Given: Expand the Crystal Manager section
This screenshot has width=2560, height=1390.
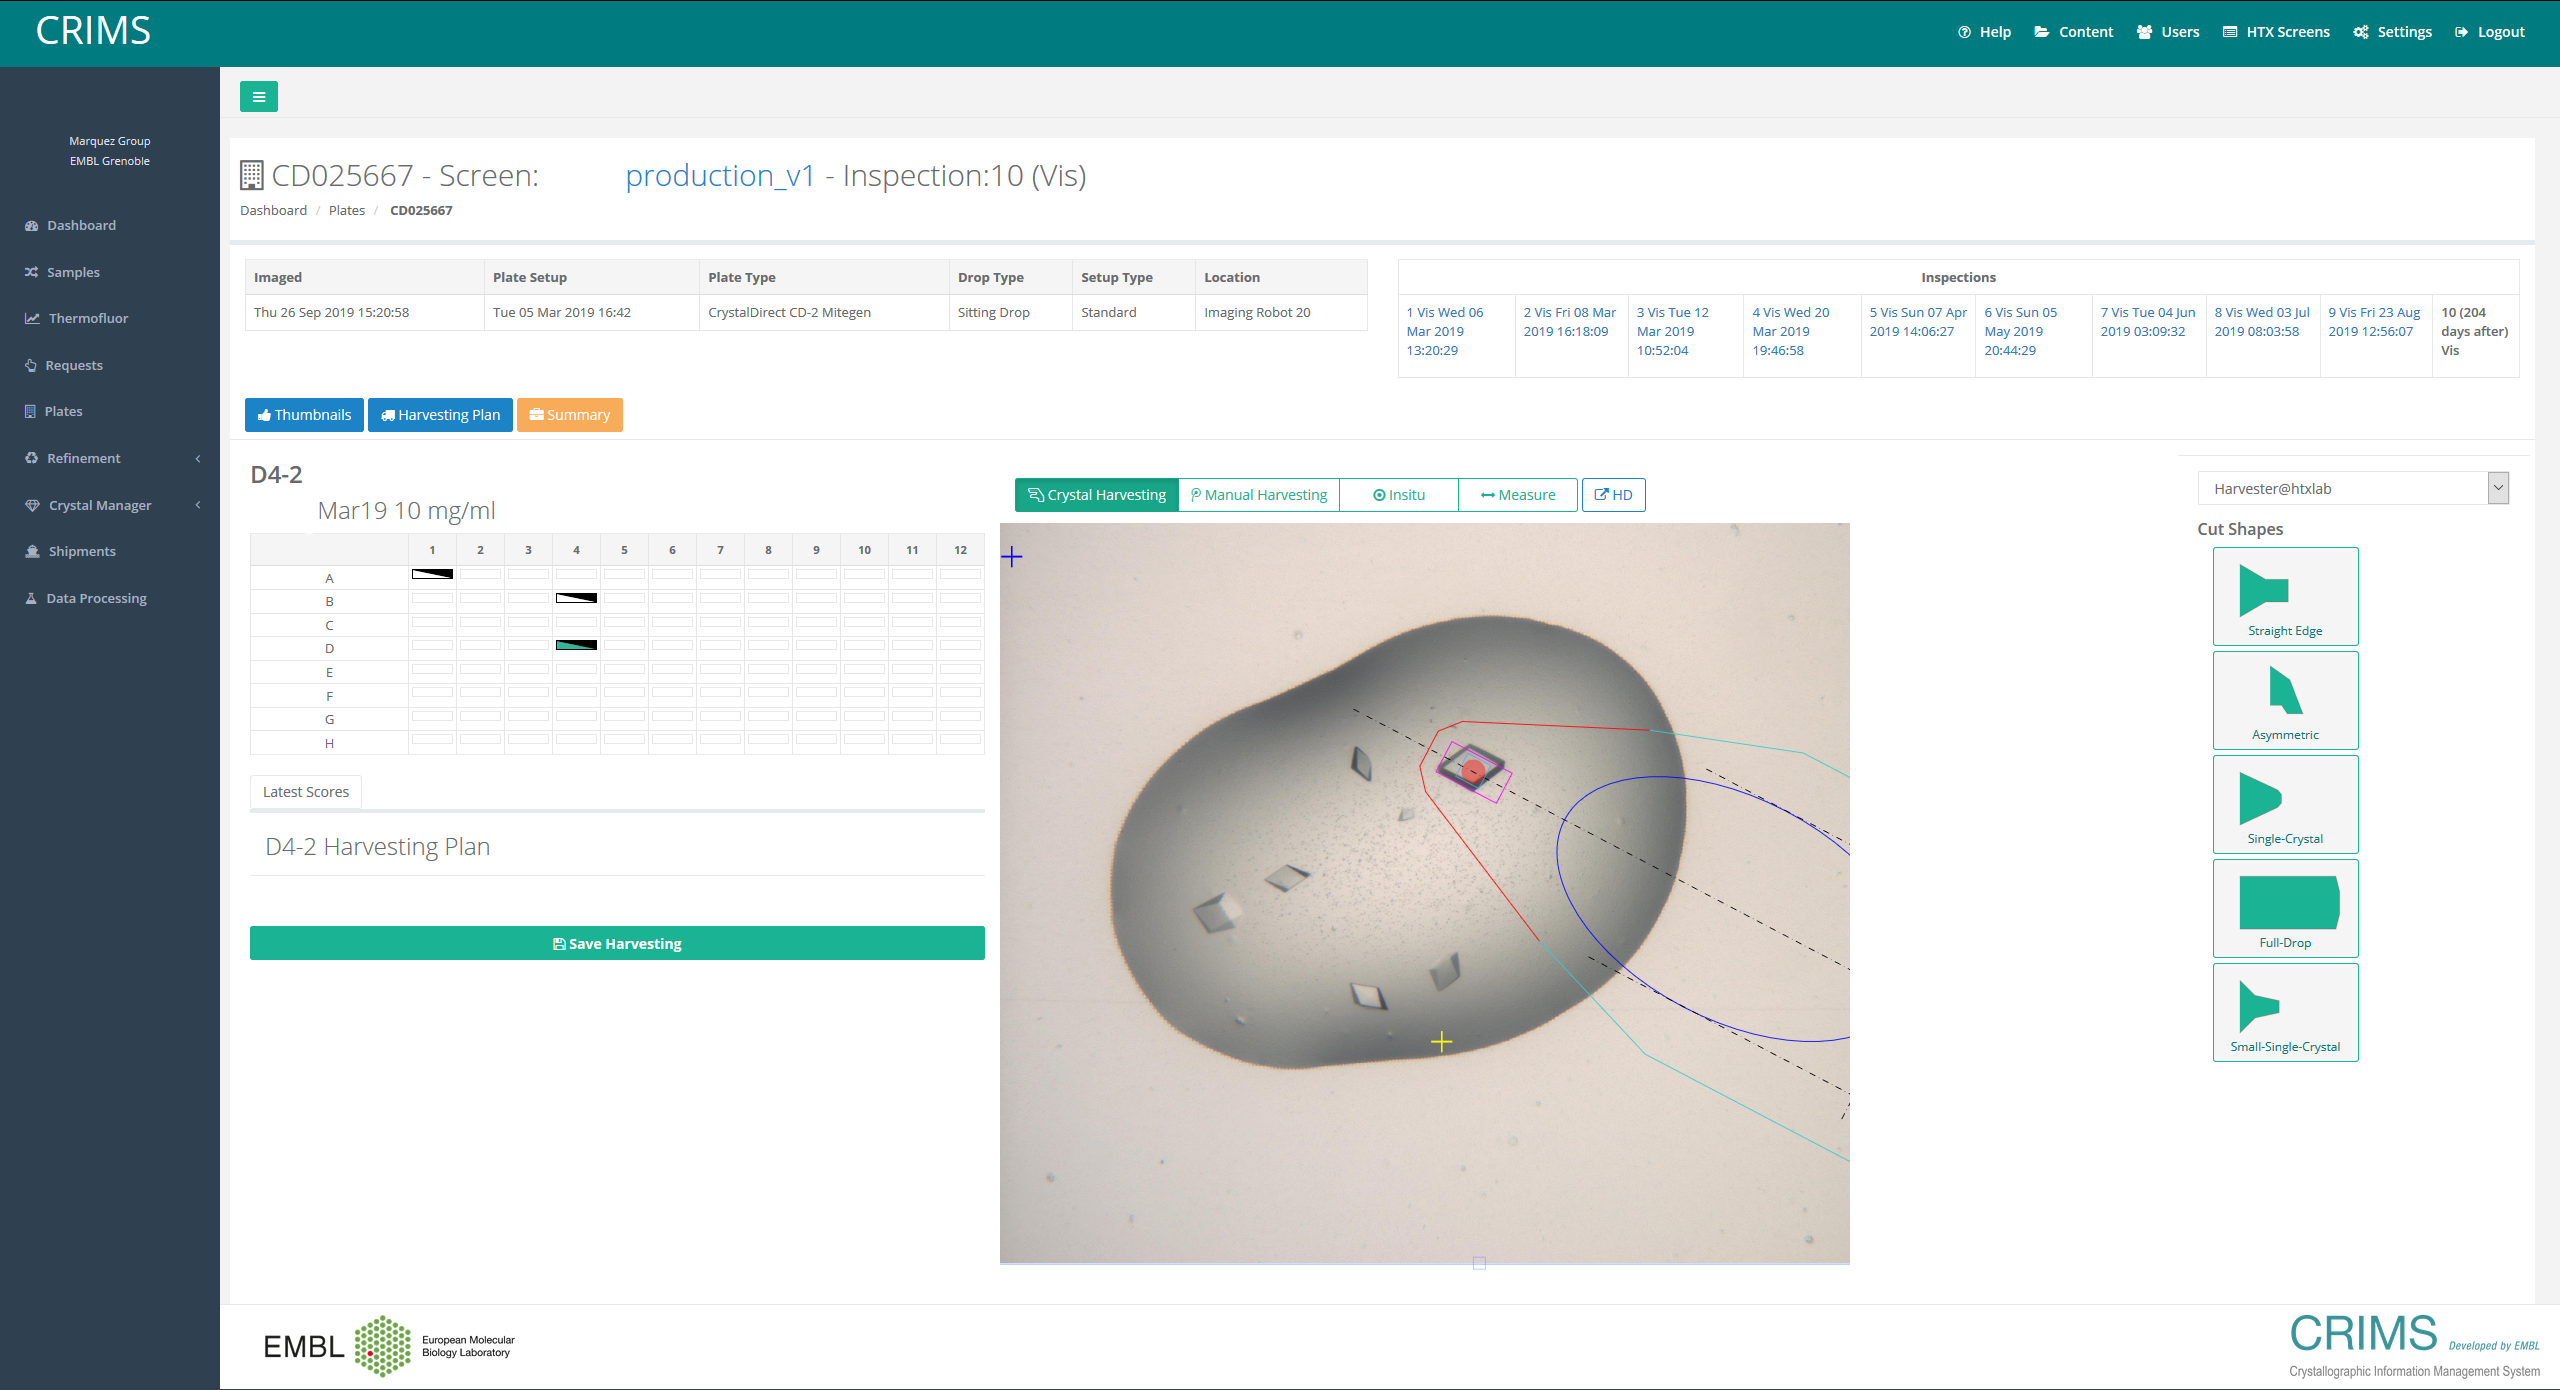Looking at the screenshot, I should (100, 505).
